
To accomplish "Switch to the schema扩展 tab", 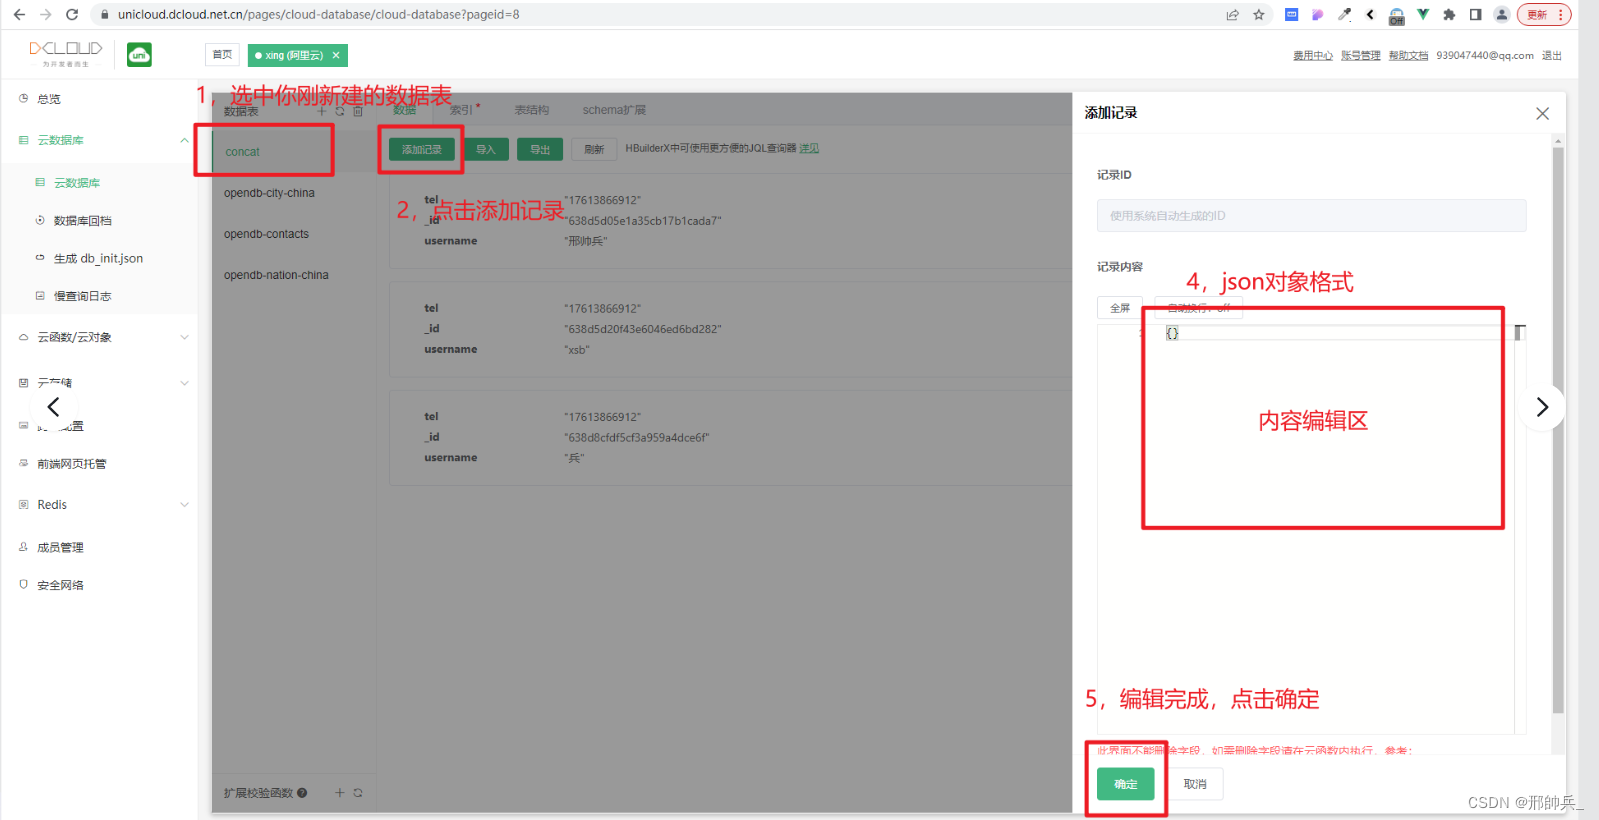I will point(614,110).
